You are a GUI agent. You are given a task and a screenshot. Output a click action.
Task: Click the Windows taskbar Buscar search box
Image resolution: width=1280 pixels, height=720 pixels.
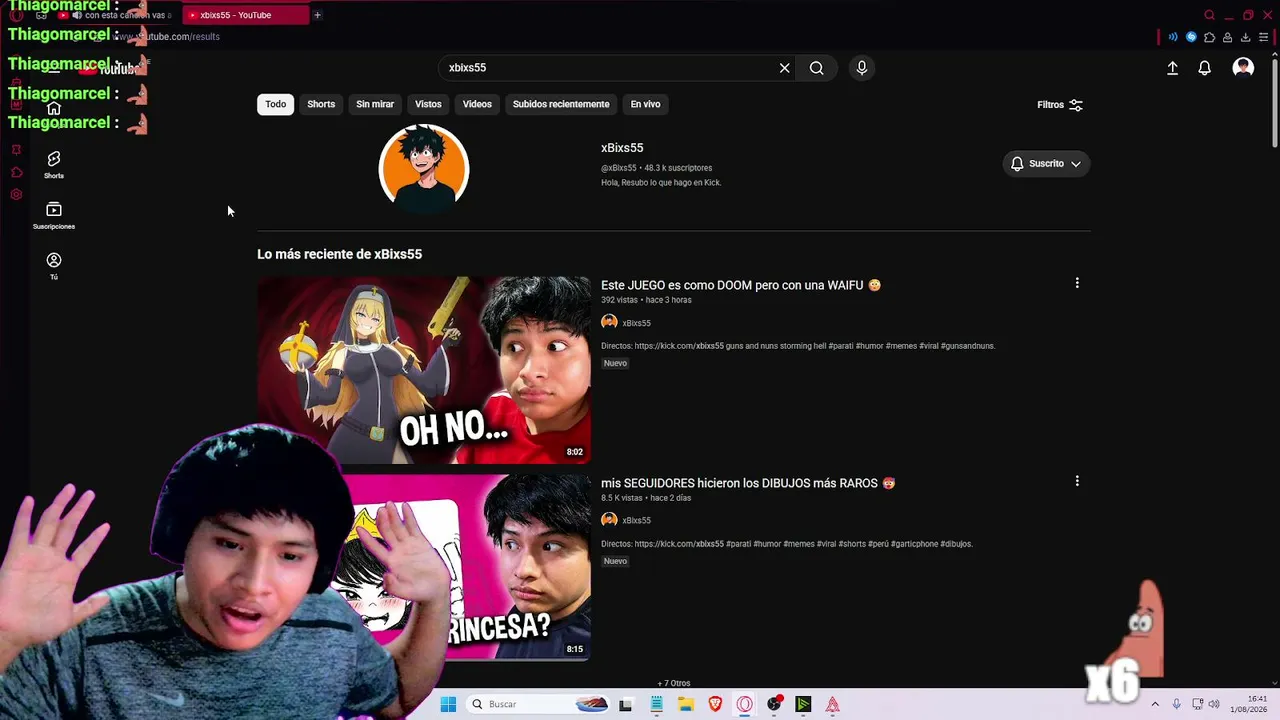pos(538,704)
